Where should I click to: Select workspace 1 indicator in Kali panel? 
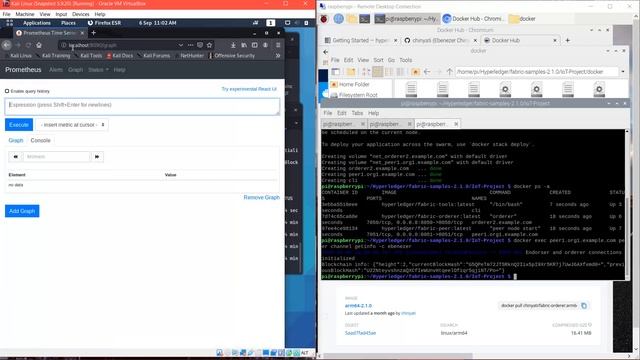[x=270, y=23]
